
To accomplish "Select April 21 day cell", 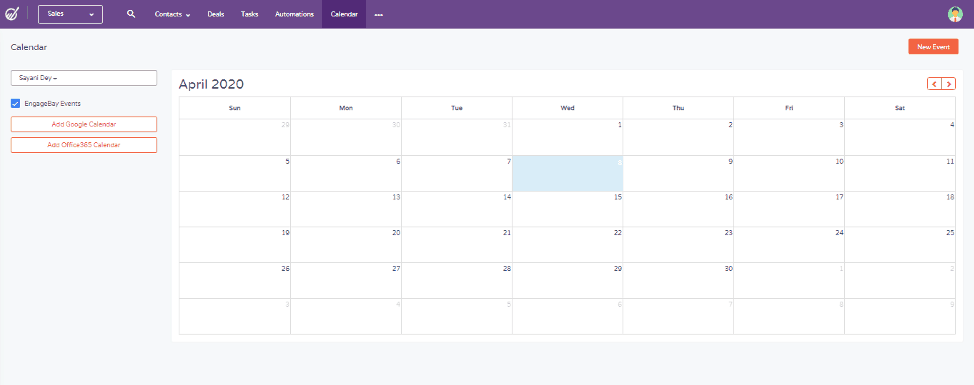I will (457, 245).
